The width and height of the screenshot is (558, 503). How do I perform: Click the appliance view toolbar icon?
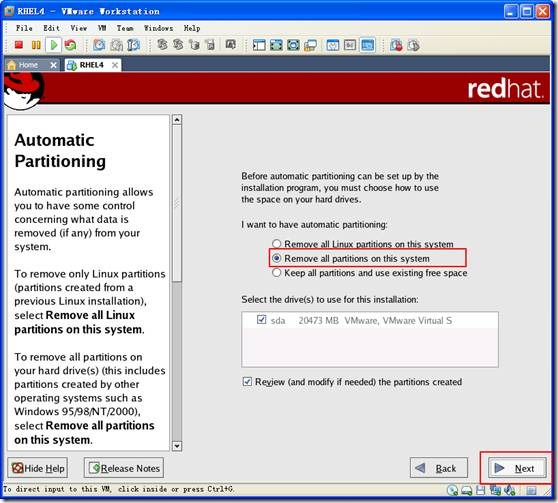pos(350,45)
